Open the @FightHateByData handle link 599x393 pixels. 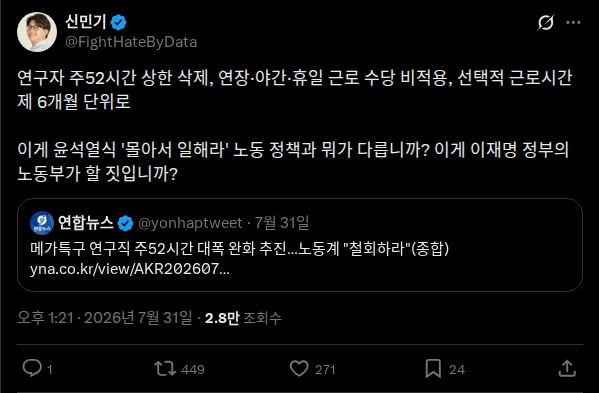(131, 42)
